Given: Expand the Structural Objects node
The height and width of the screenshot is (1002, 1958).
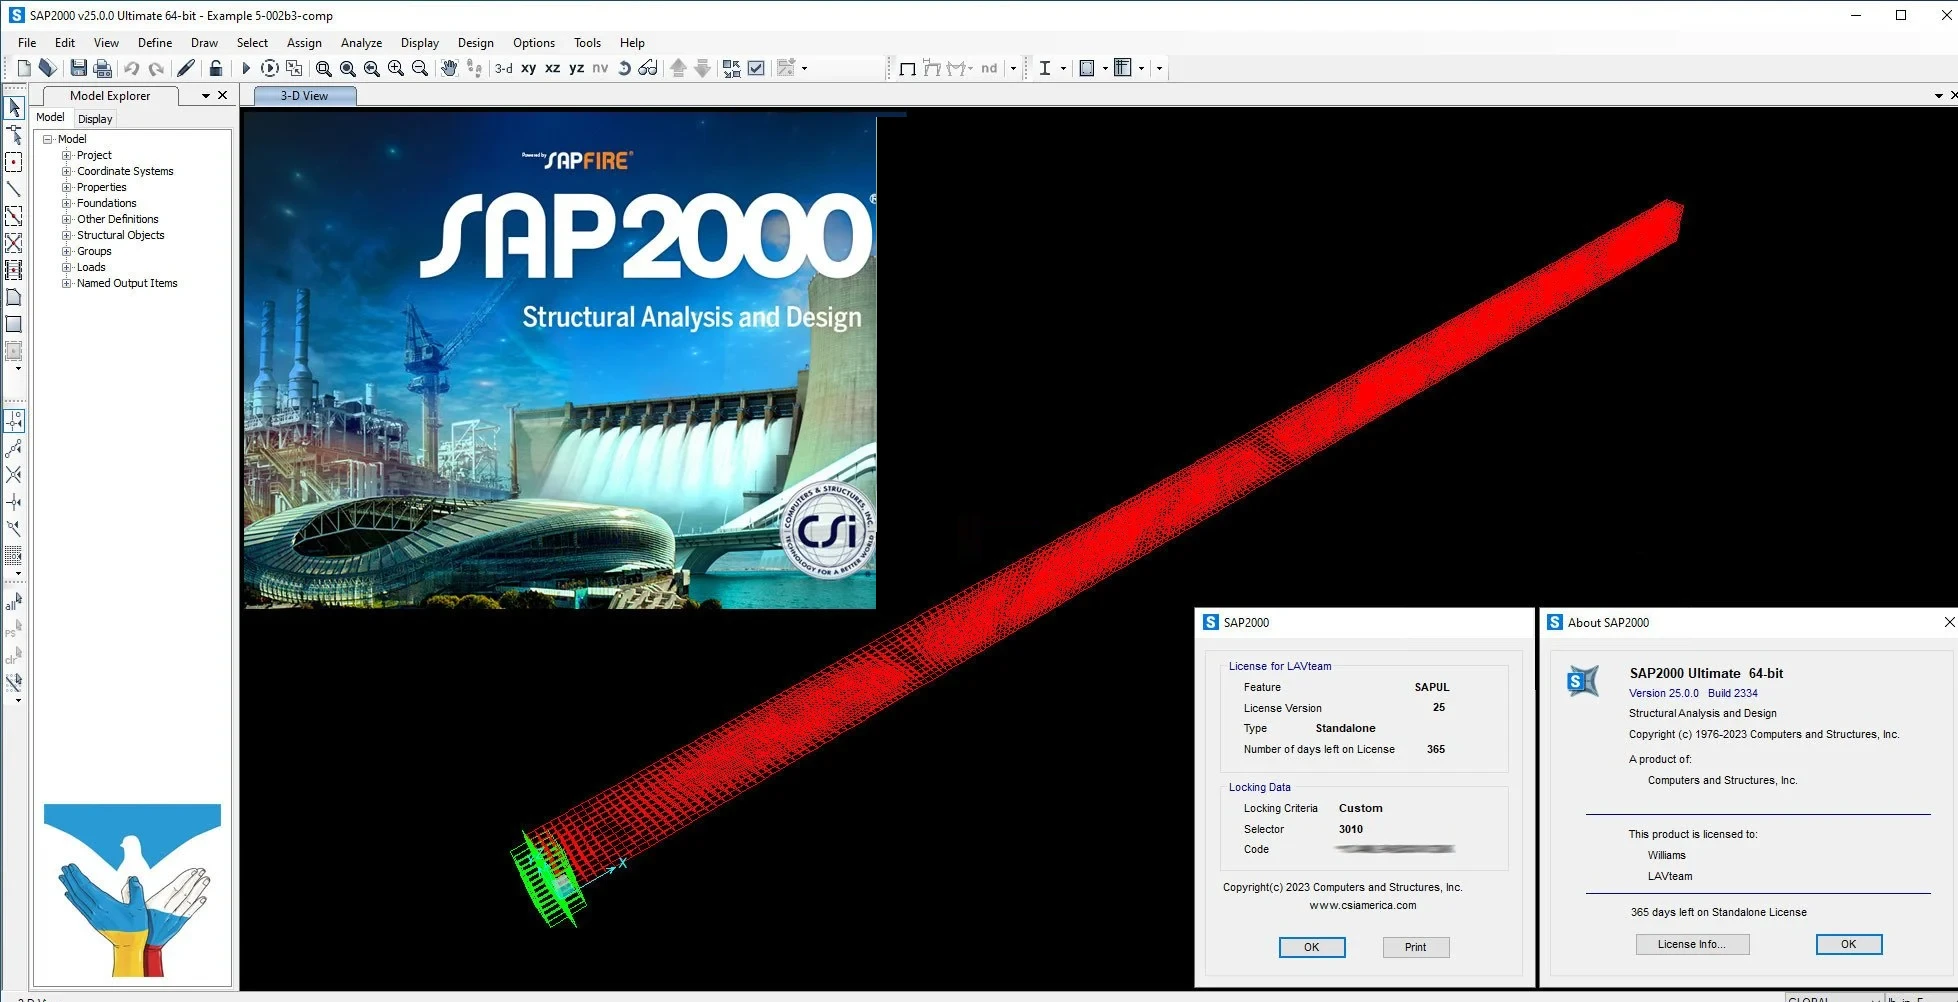Looking at the screenshot, I should click(x=68, y=235).
